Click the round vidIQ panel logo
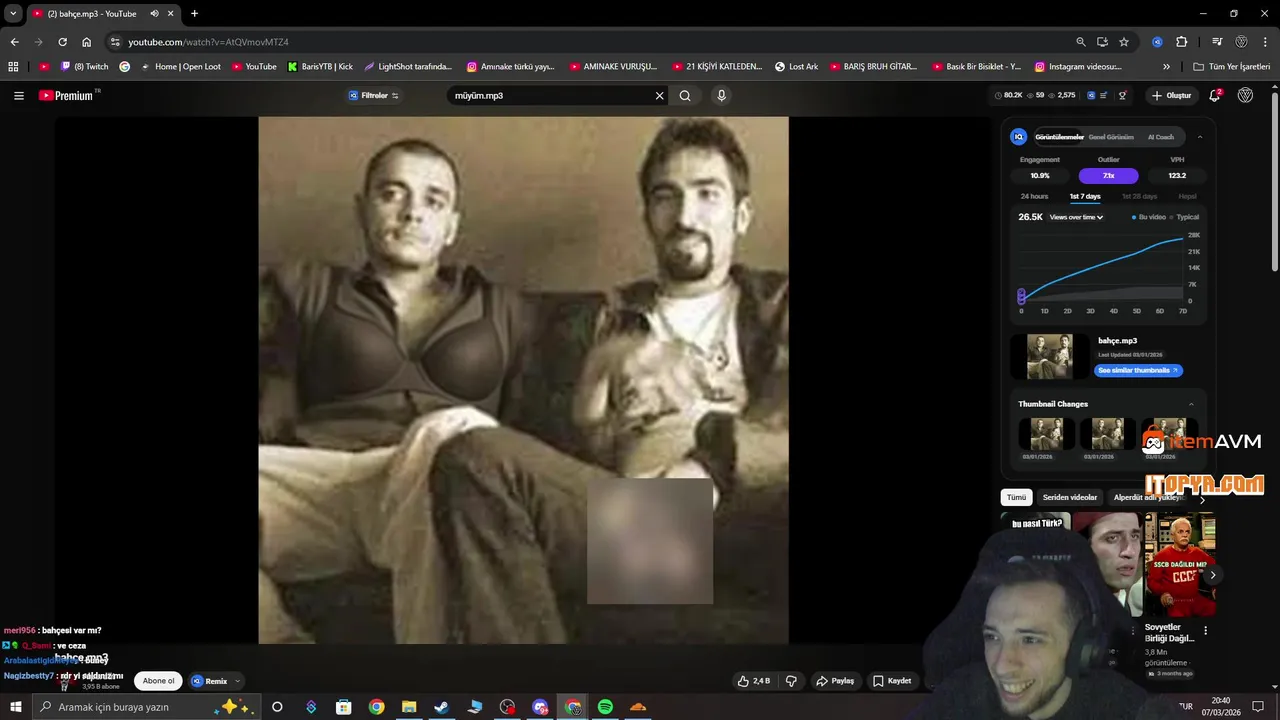This screenshot has width=1280, height=720. pyautogui.click(x=1018, y=137)
